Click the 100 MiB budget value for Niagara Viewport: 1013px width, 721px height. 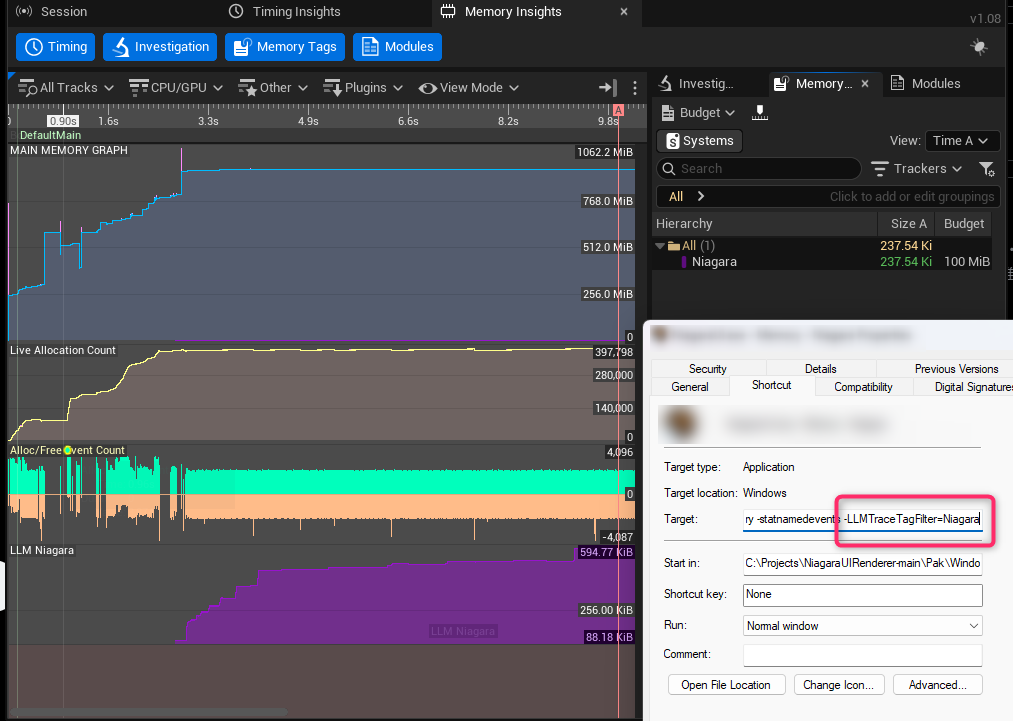click(x=966, y=262)
